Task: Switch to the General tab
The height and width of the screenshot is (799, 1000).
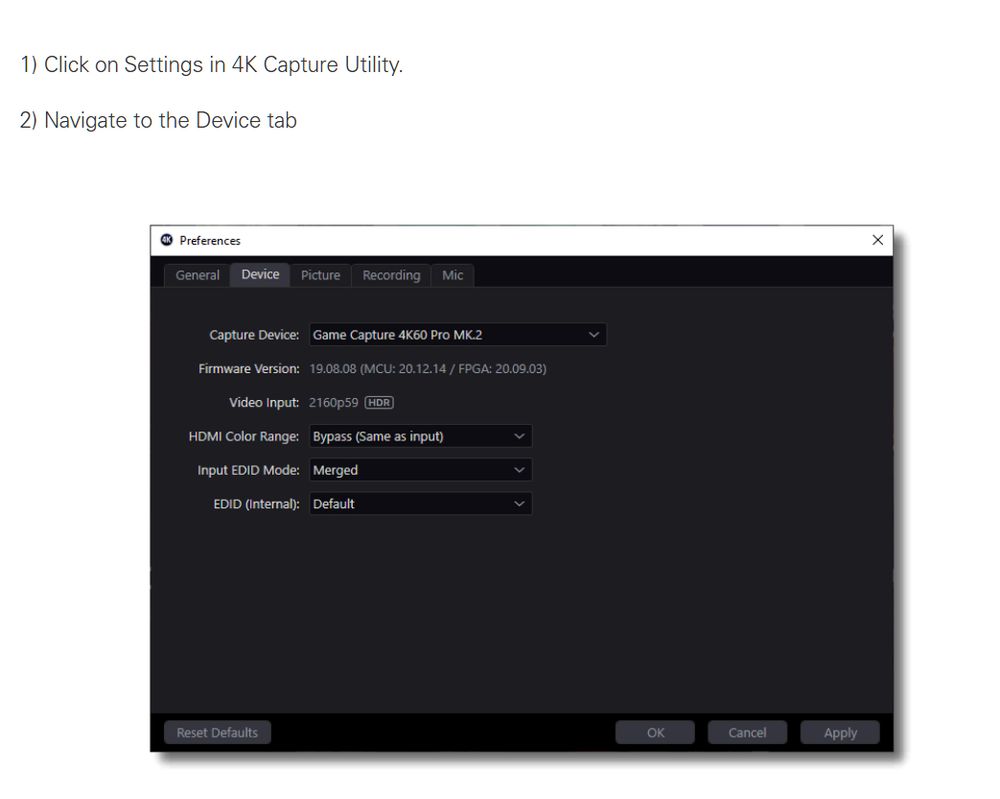Action: [197, 275]
